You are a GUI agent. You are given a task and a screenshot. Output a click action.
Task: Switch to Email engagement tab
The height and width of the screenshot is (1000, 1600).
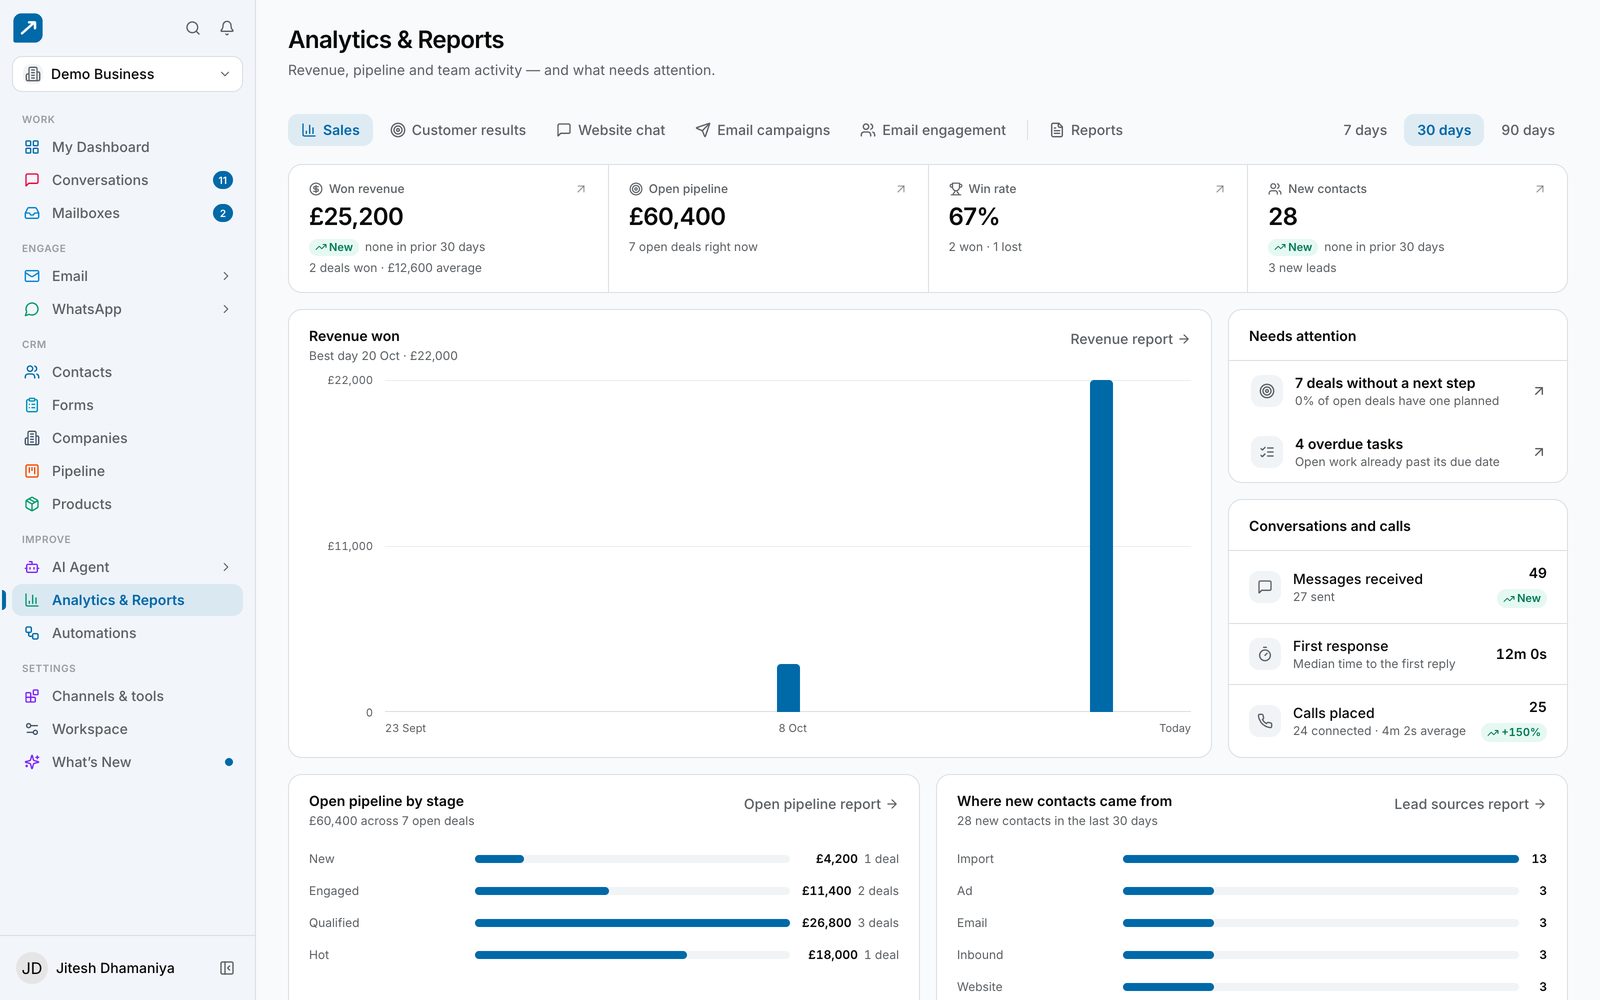coord(933,130)
